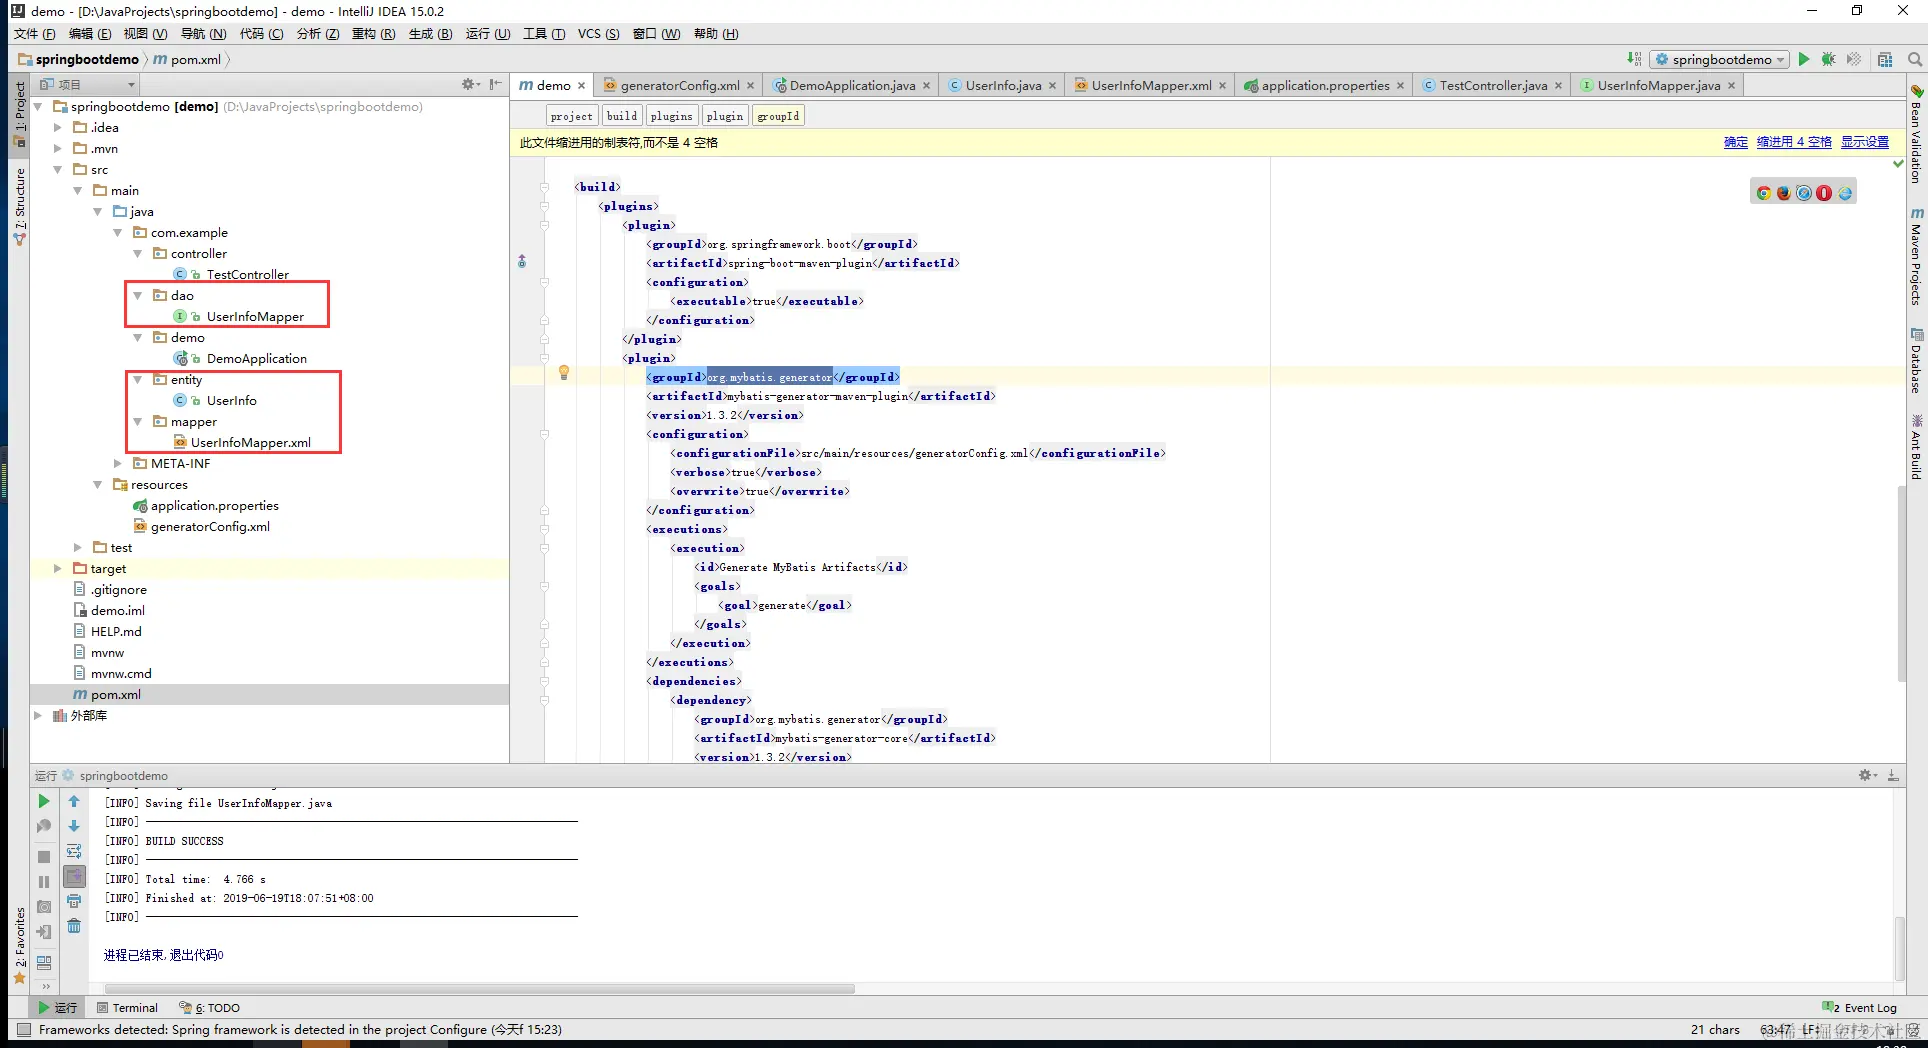Collapse the src folder
Screen dimensions: 1928x1048
point(58,169)
